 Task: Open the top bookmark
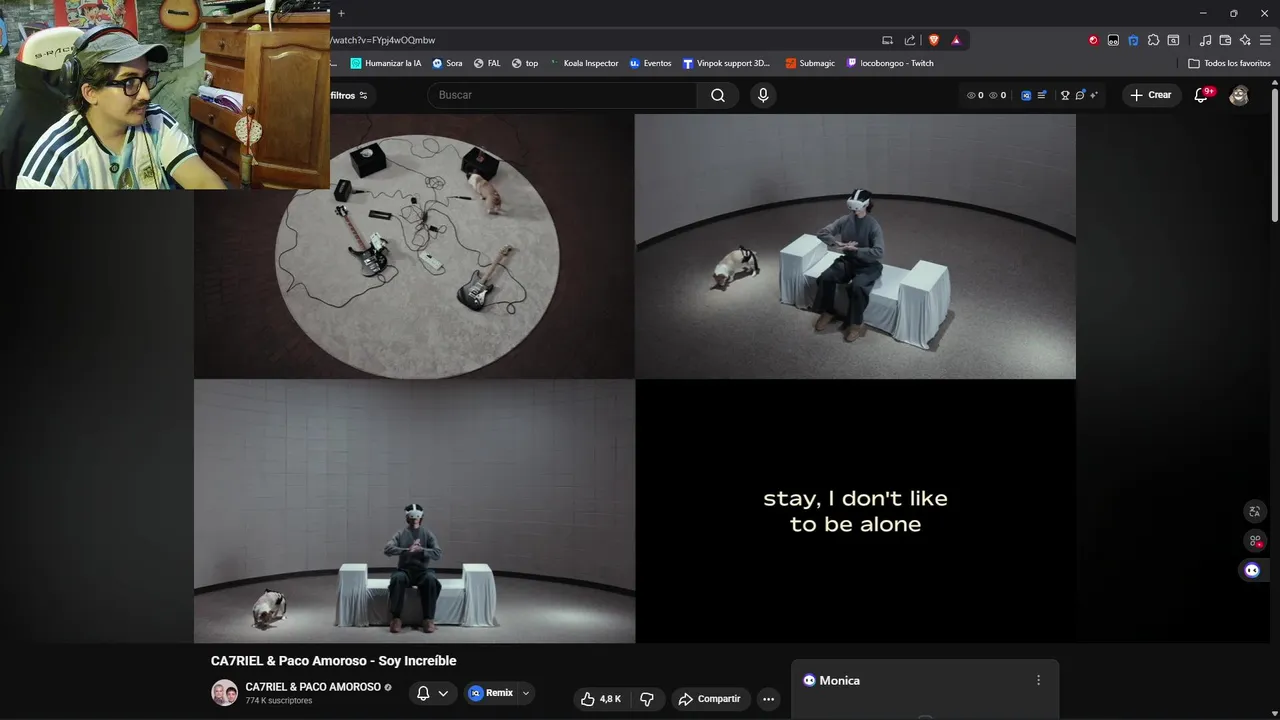(525, 63)
